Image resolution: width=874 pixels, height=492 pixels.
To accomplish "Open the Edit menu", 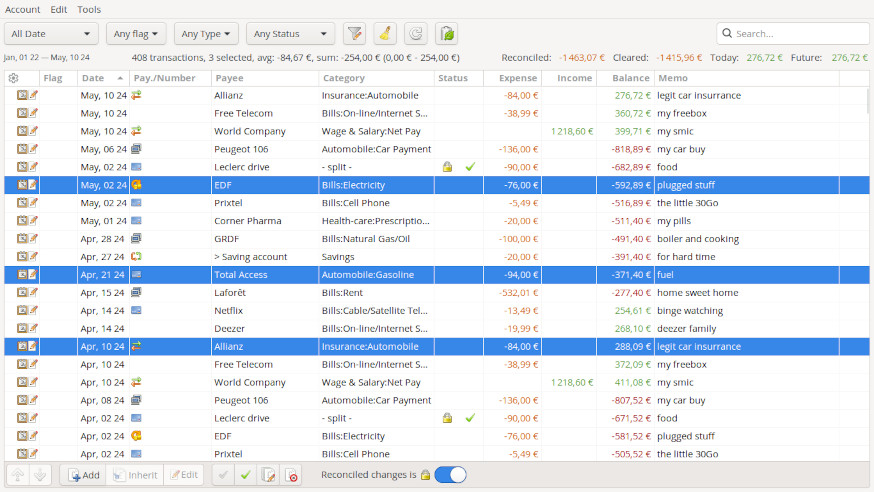I will click(x=59, y=9).
